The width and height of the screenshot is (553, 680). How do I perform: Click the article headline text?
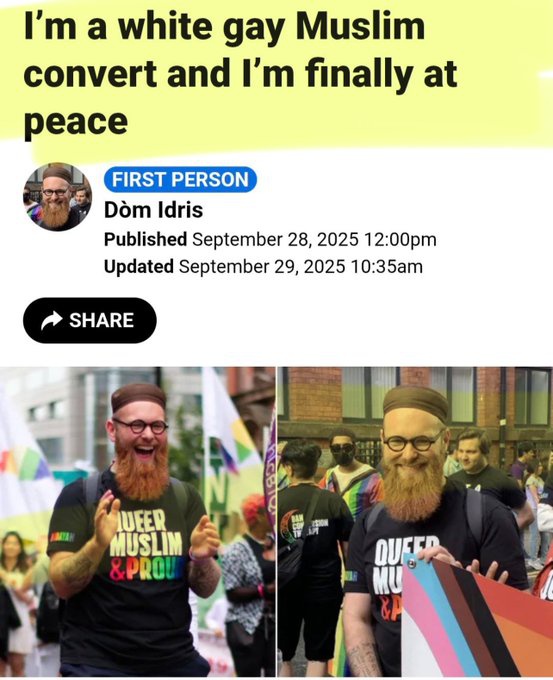pos(241,74)
